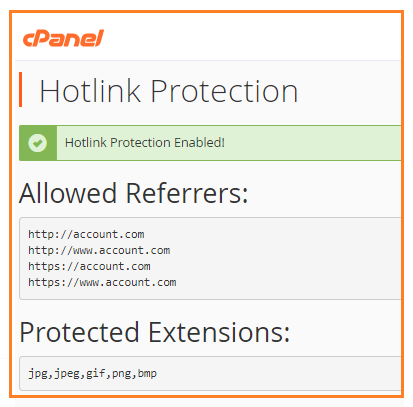
Task: Click the word Enabled! in the alert
Action: [199, 143]
